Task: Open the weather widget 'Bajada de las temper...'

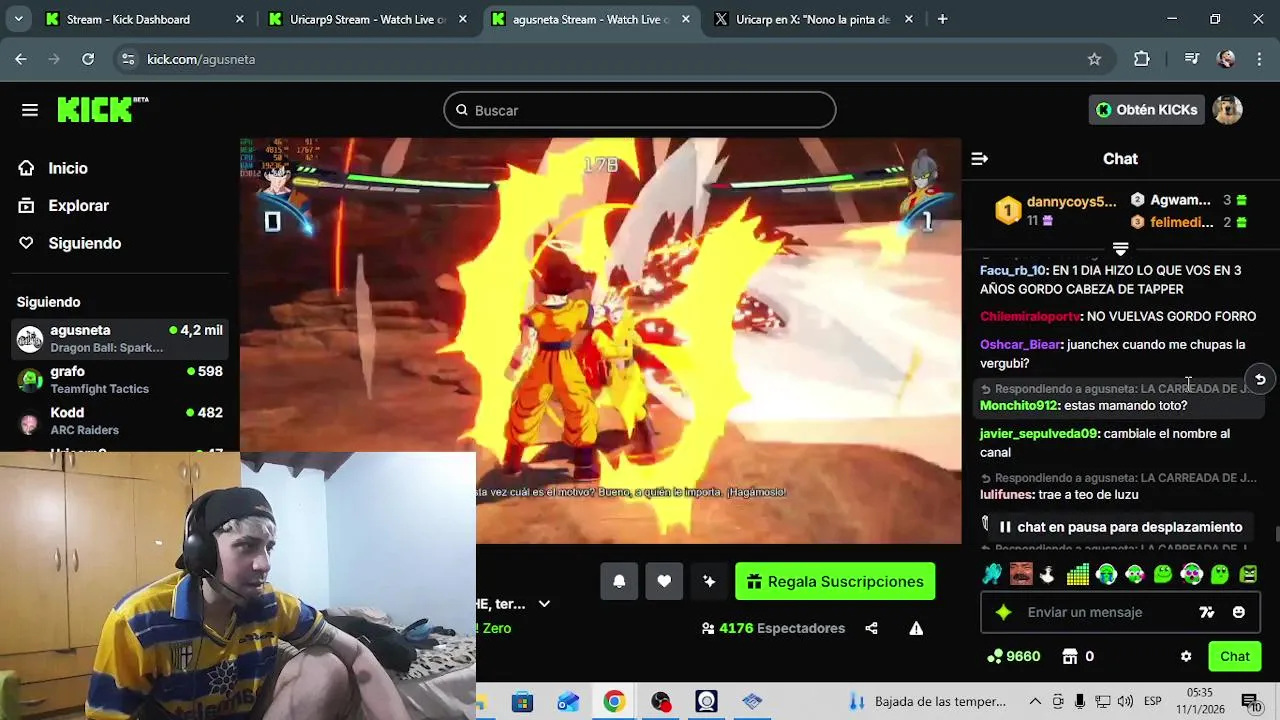Action: click(x=928, y=701)
